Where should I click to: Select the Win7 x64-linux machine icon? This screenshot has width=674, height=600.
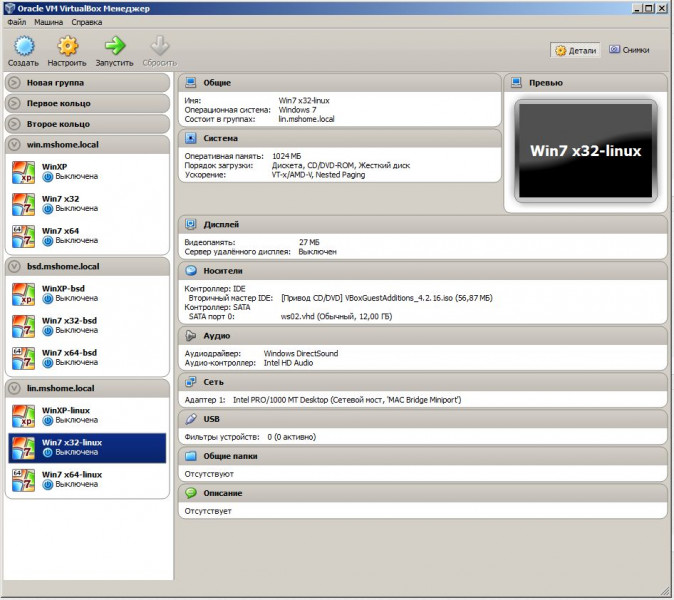pyautogui.click(x=23, y=480)
